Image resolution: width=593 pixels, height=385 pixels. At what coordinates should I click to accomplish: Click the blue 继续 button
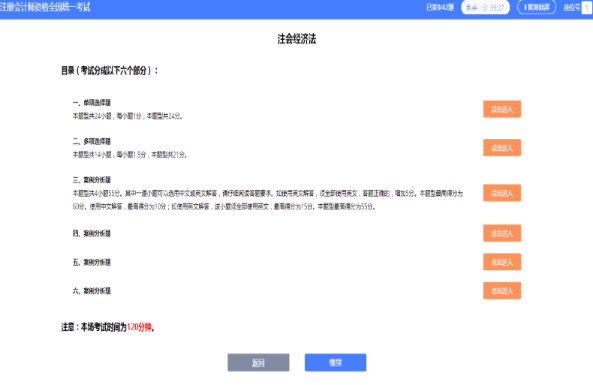(x=335, y=363)
